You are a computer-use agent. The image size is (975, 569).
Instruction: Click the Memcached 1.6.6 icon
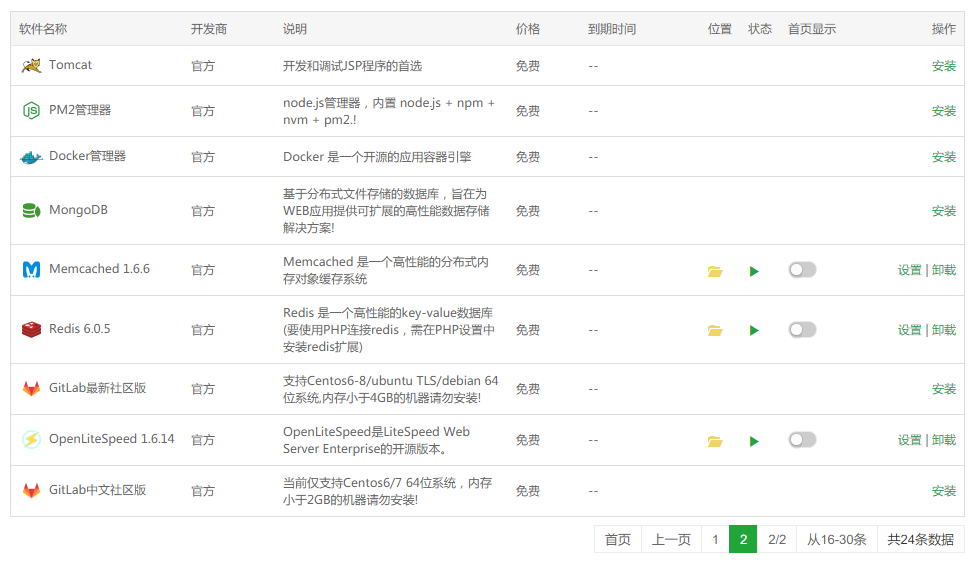point(31,269)
